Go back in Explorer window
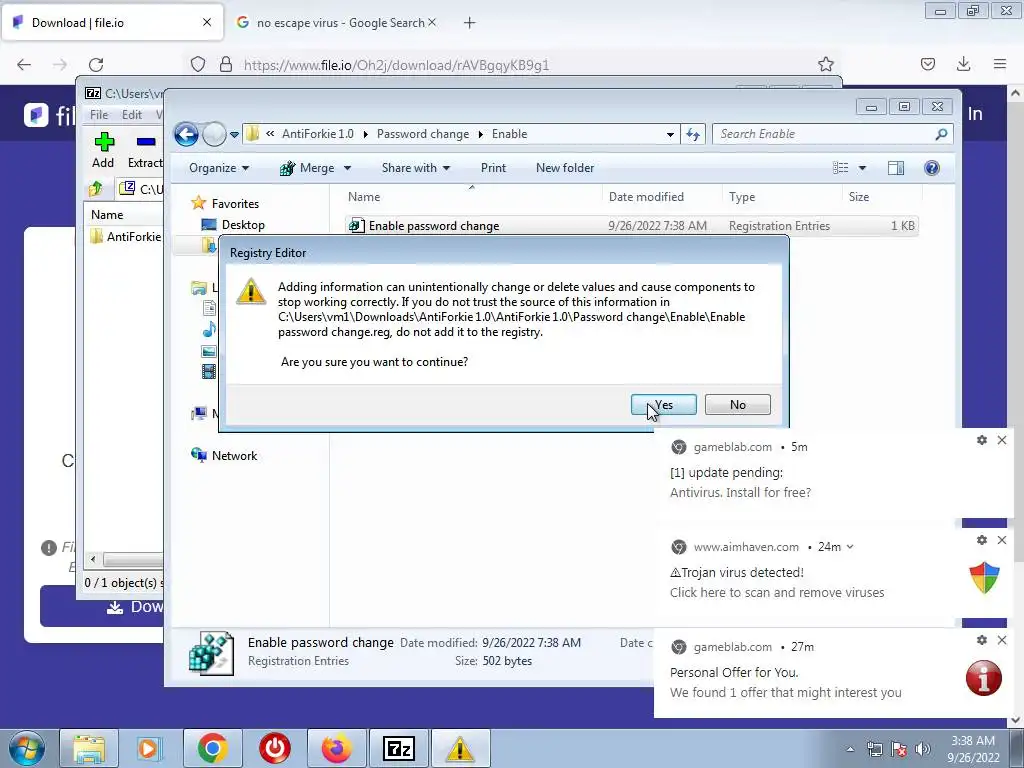1024x768 pixels. tap(186, 135)
